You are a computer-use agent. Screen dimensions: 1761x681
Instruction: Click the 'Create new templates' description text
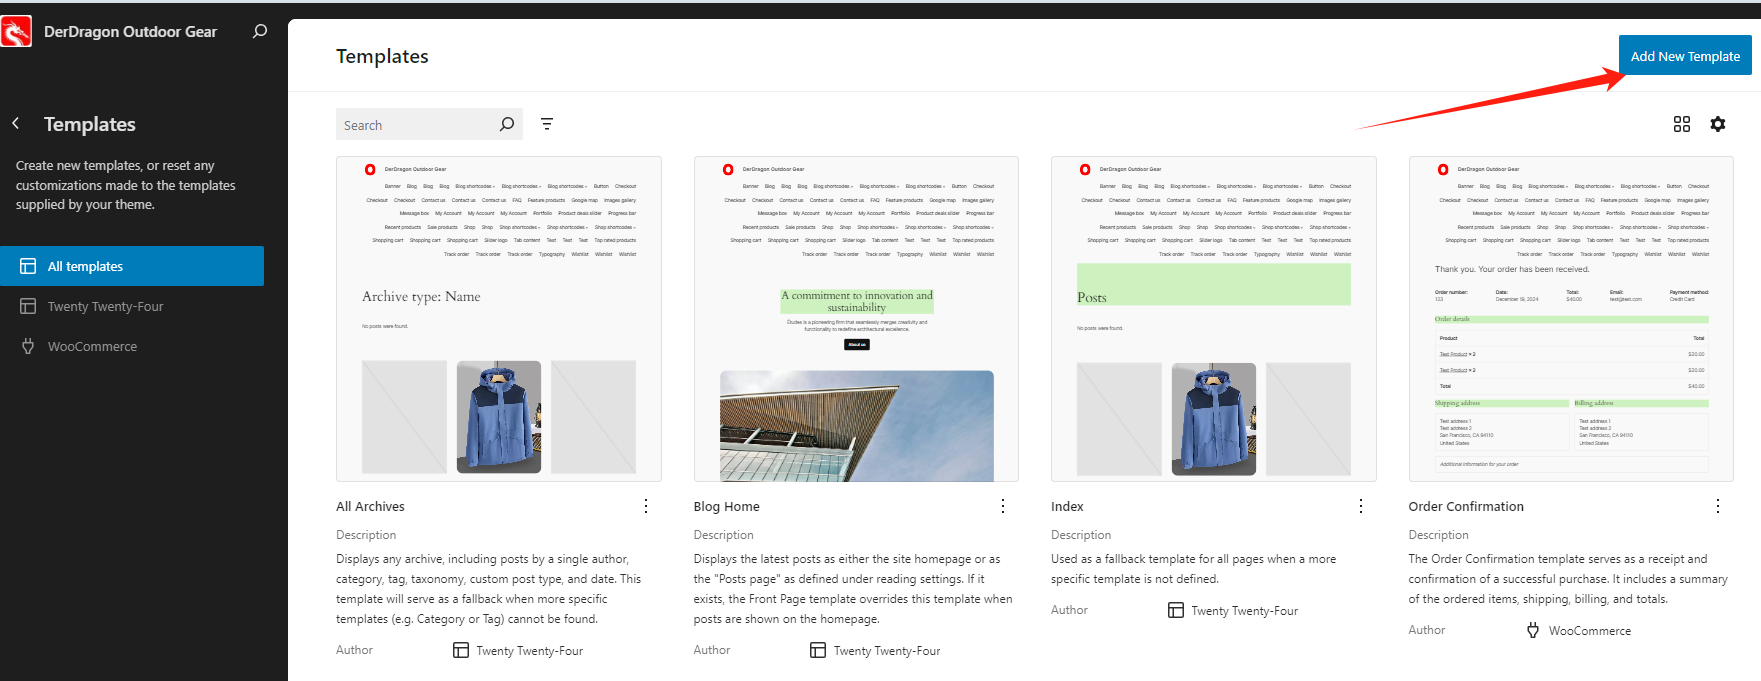[x=126, y=185]
